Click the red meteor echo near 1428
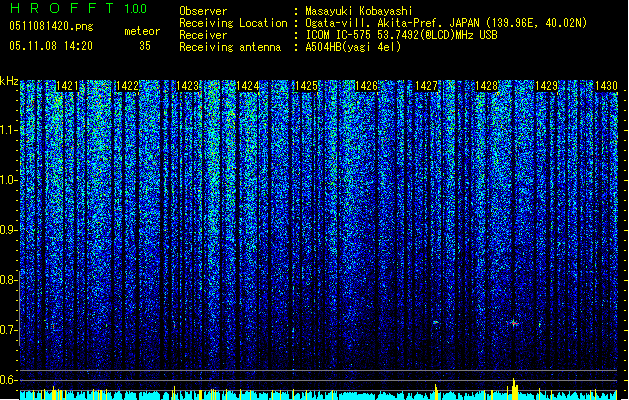Viewport: 629px width, 400px height. coord(513,323)
